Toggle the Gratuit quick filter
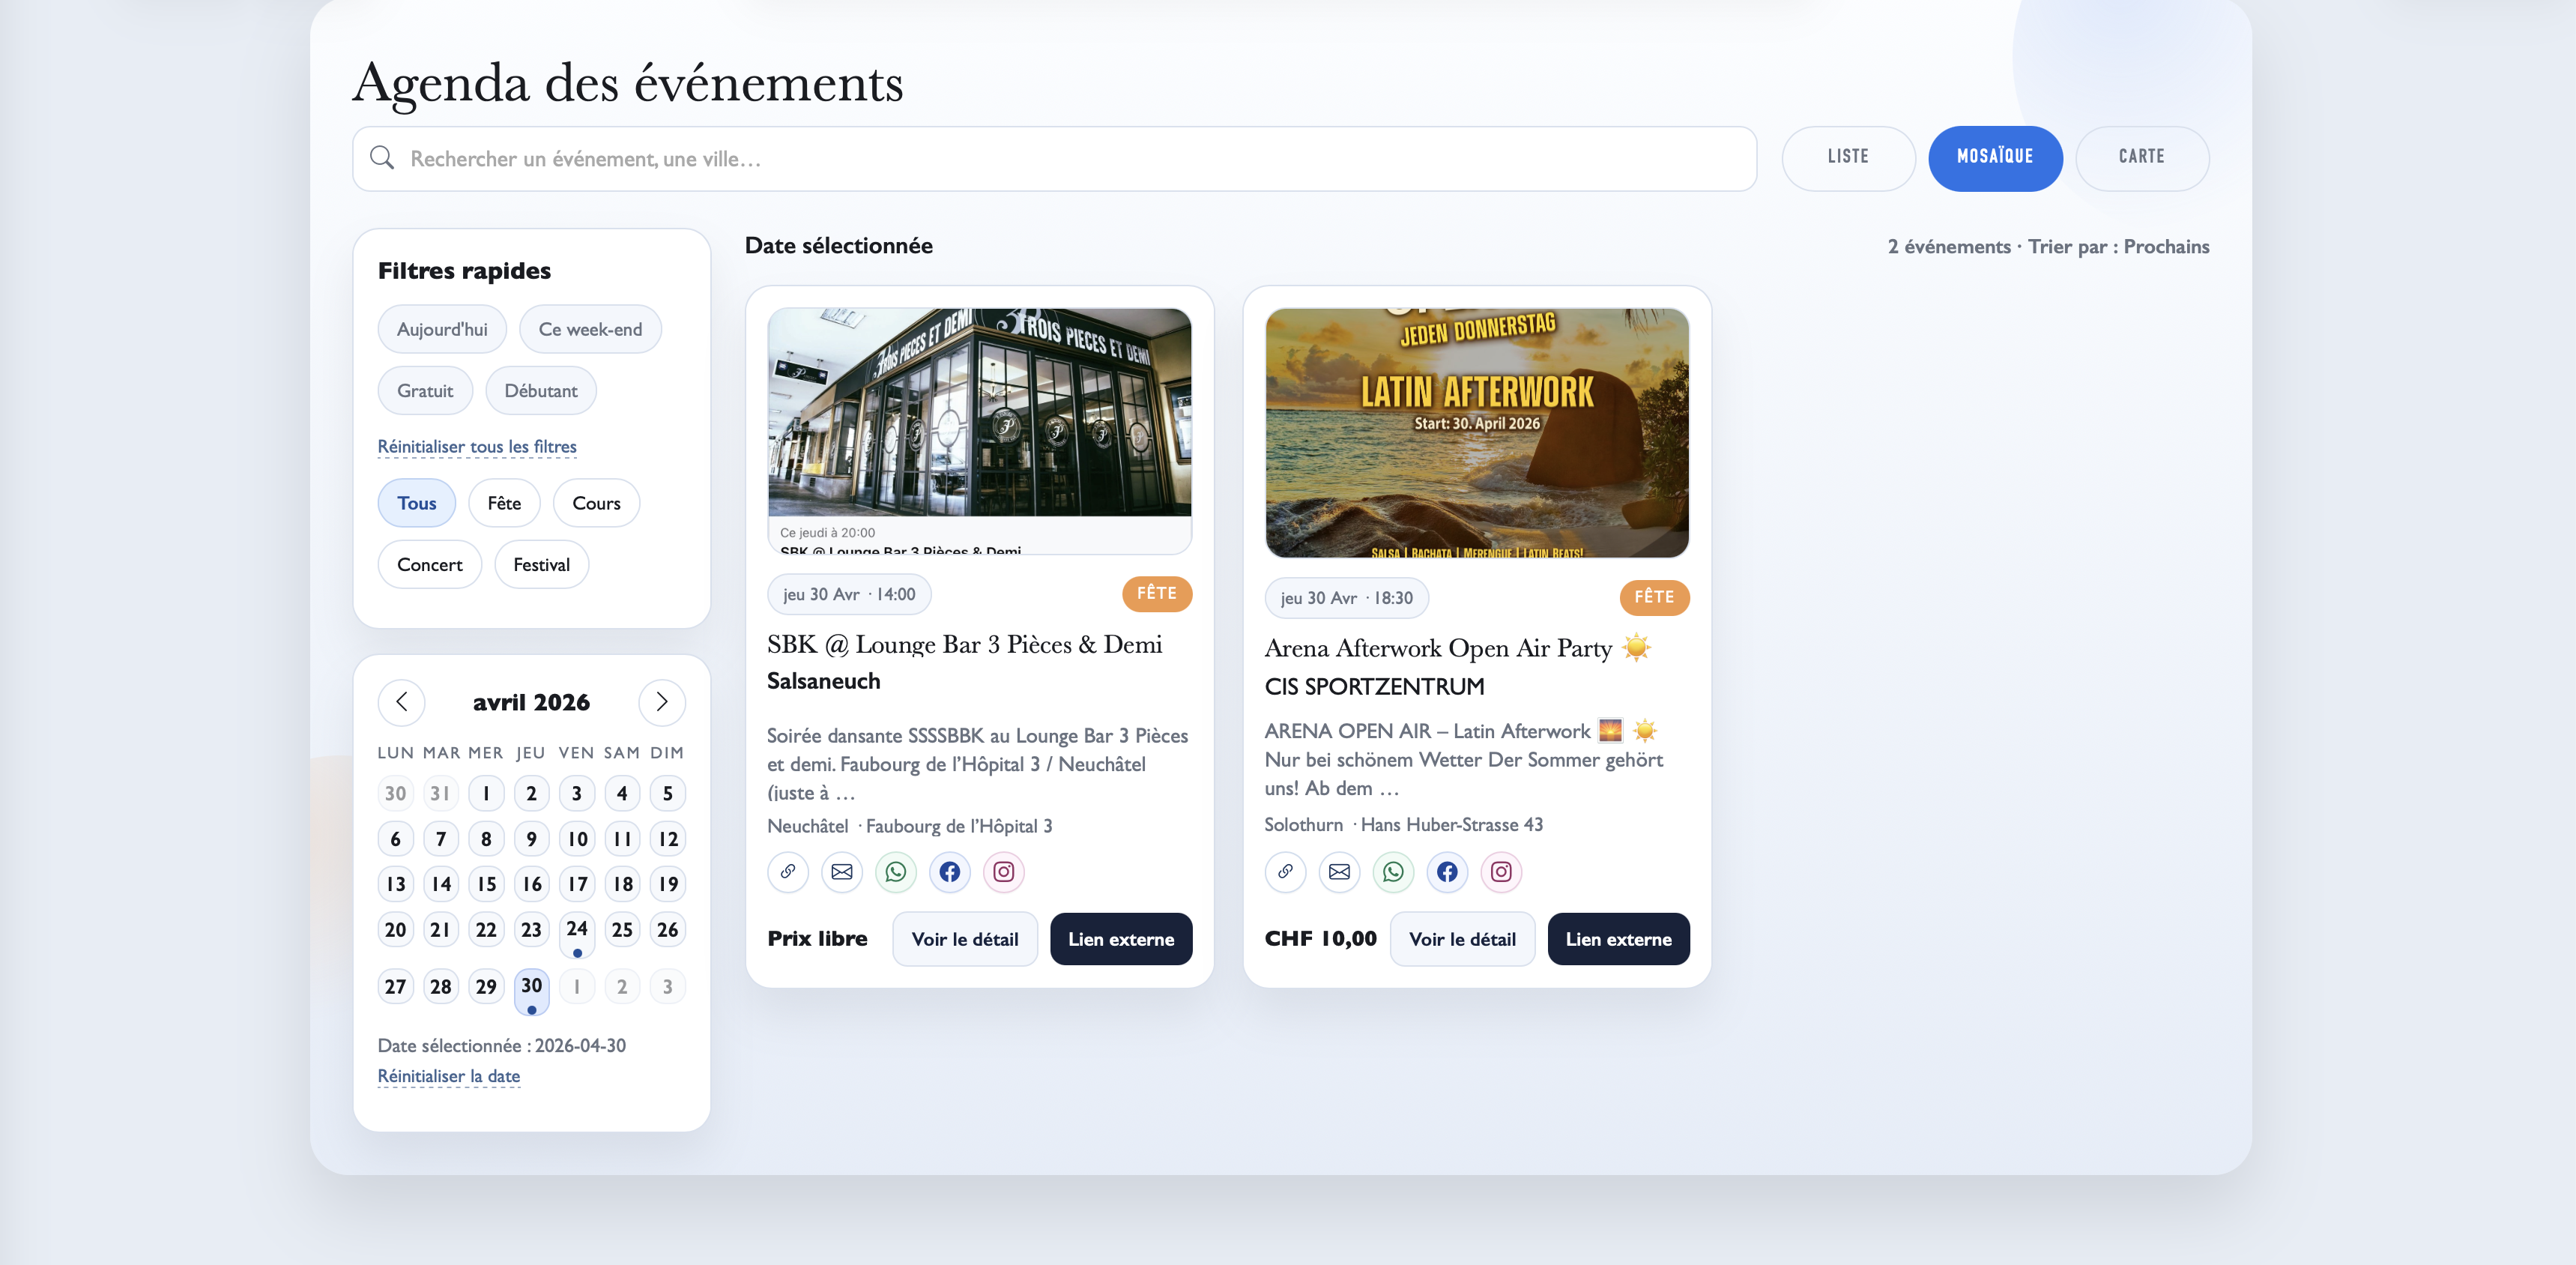Screen dimensions: 2576x1265 coord(425,390)
